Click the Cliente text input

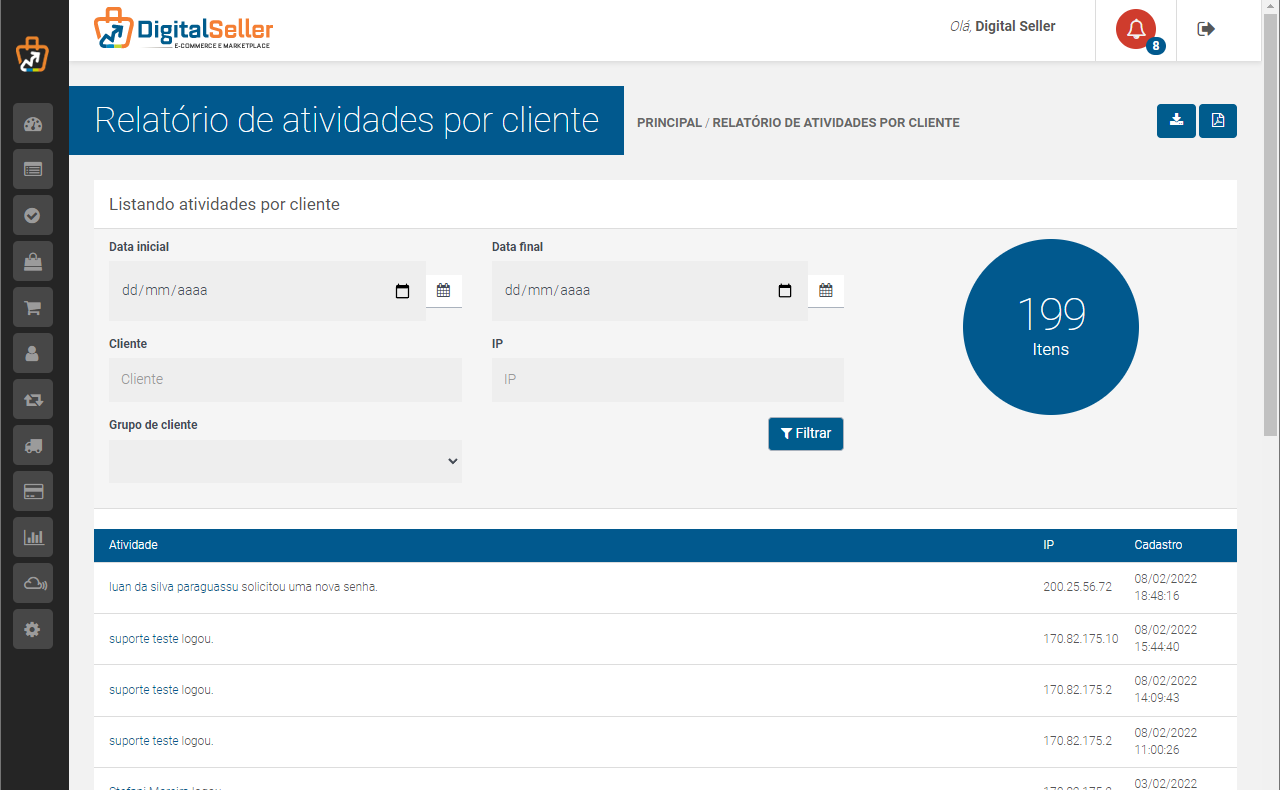click(x=285, y=380)
